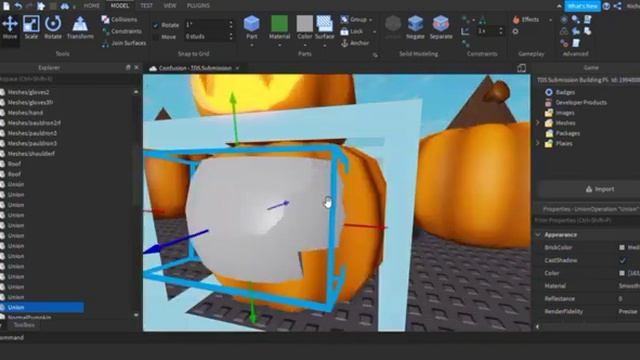Click the constraint details axis icon
The width and height of the screenshot is (640, 360).
click(465, 31)
